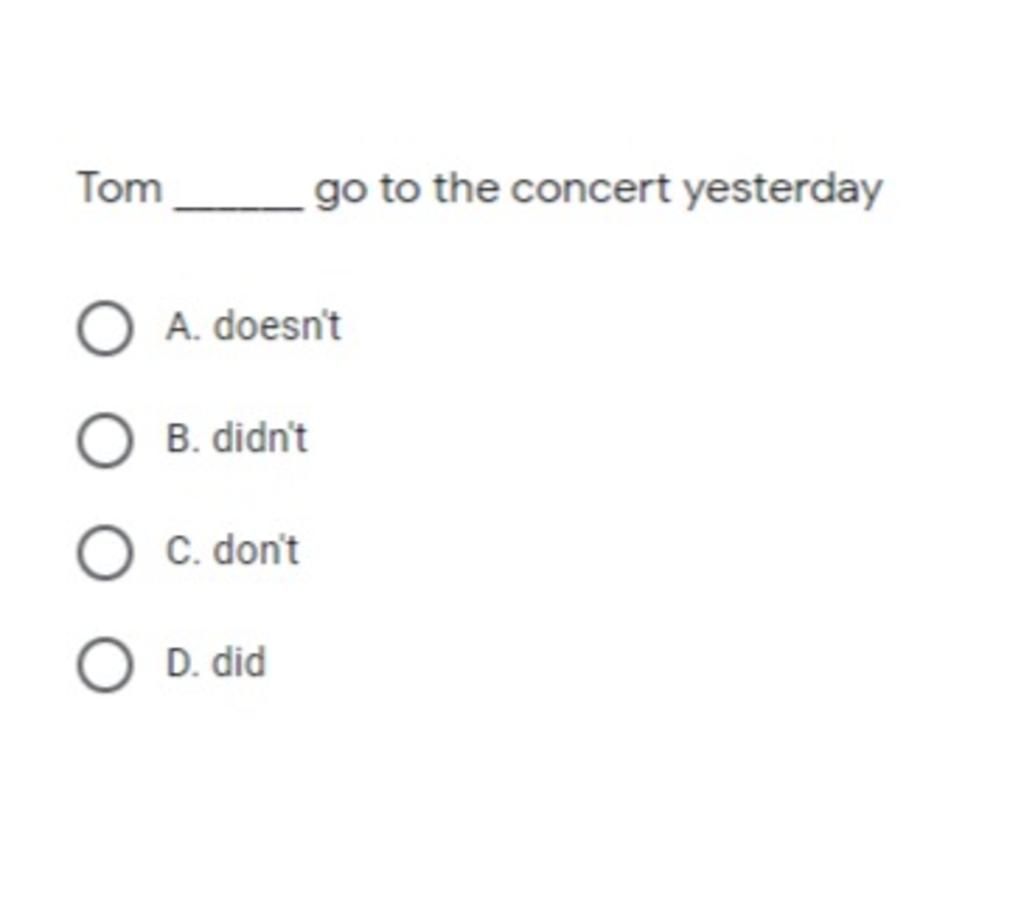Choose the answer labeled "B. didn't"
Screen dimensions: 1024x920
click(x=236, y=438)
